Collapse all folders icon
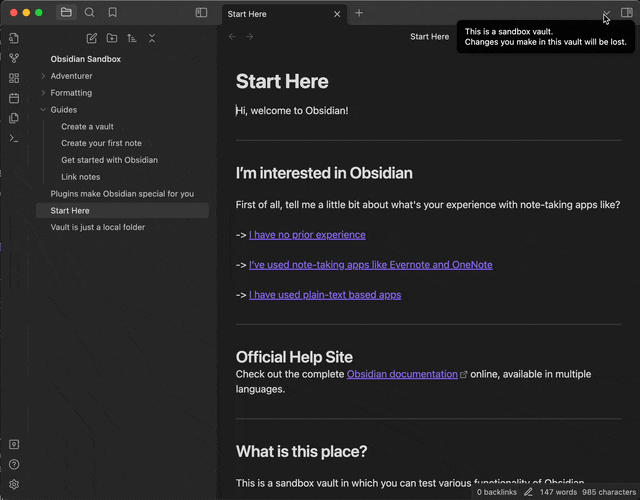Screen dimensions: 640x500 point(152,38)
